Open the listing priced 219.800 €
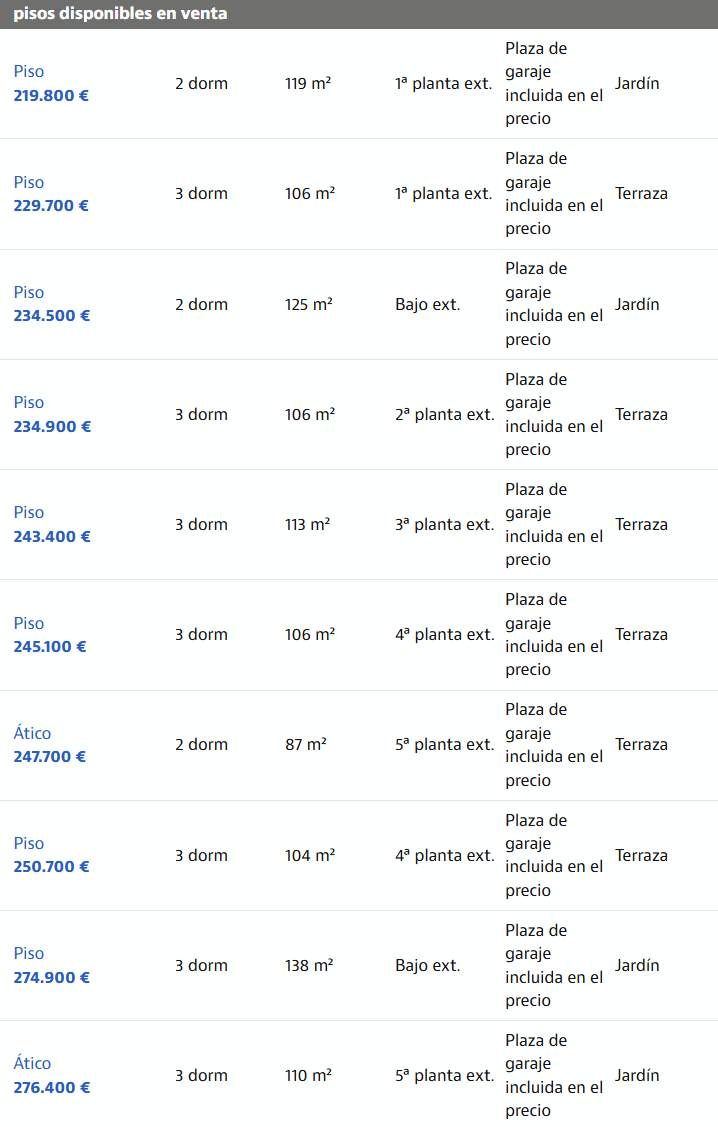718x1127 pixels. (x=51, y=96)
